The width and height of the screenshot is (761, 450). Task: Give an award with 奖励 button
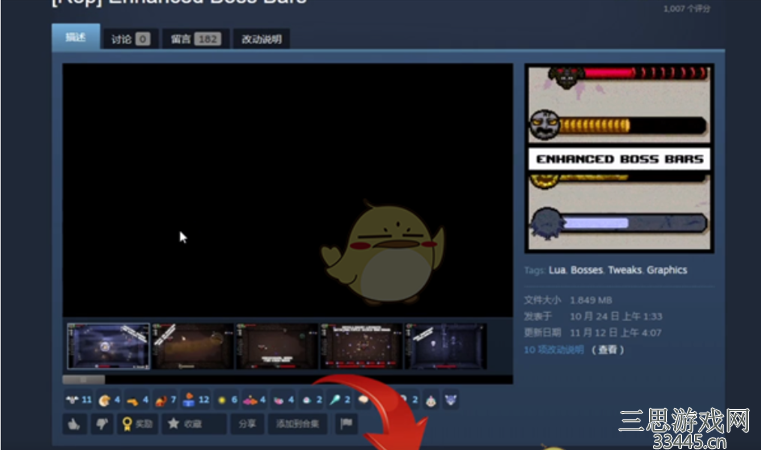[137, 424]
